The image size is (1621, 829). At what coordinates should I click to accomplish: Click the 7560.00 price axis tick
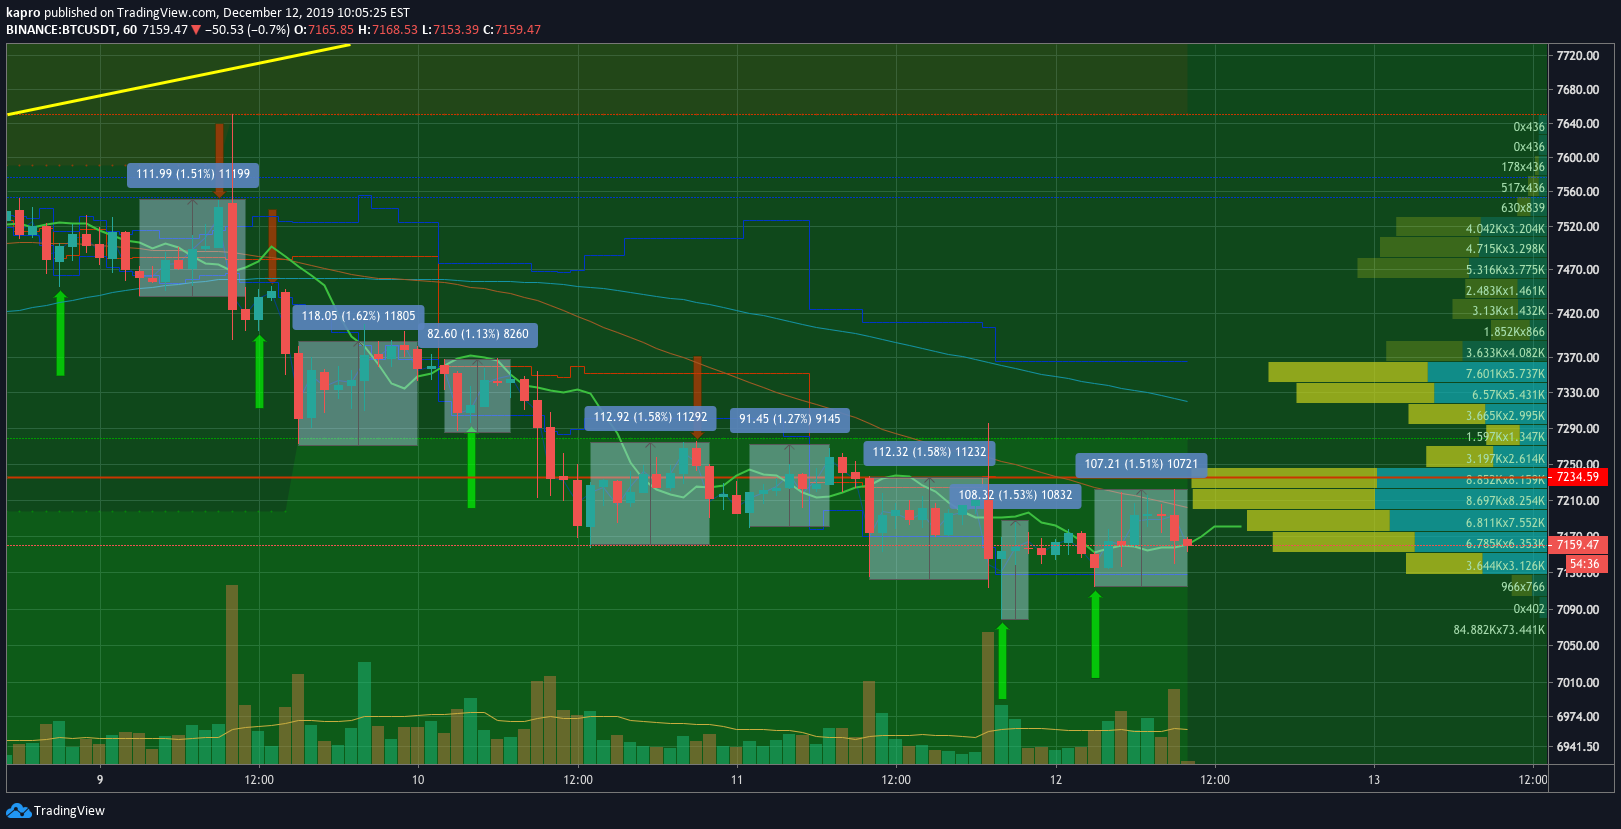(1578, 192)
